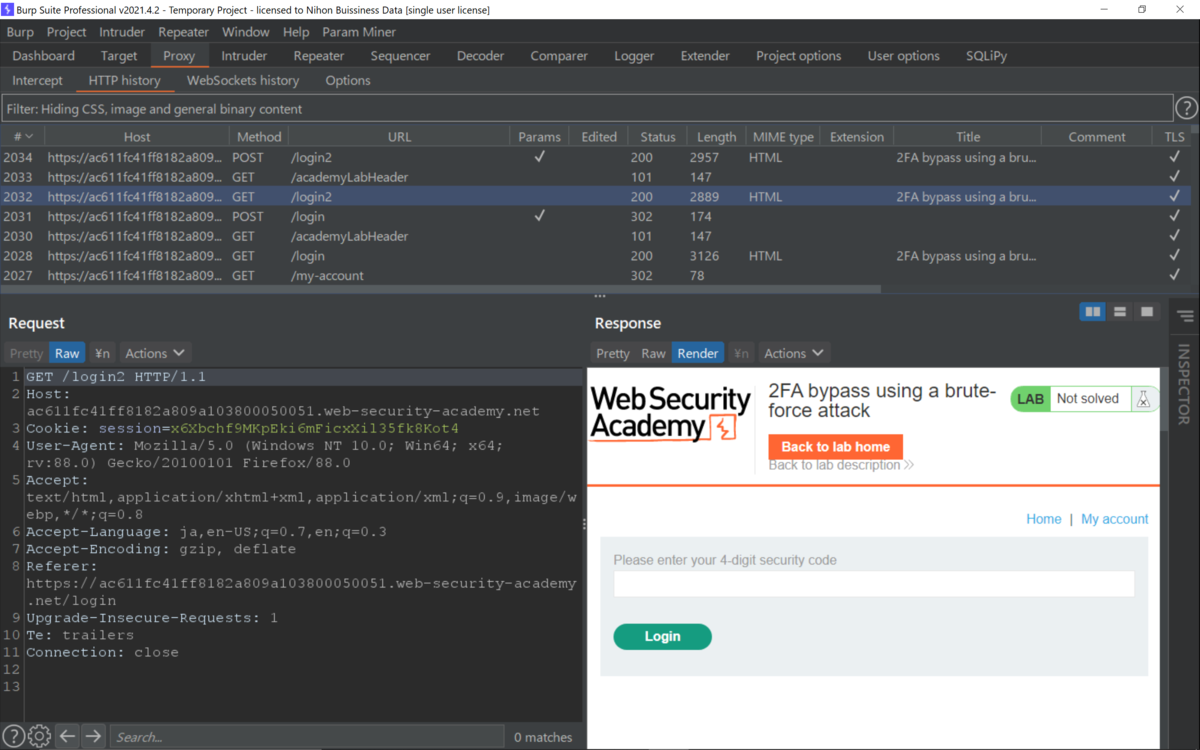1200x750 pixels.
Task: Select combined single-pane layout icon
Action: coord(1147,312)
